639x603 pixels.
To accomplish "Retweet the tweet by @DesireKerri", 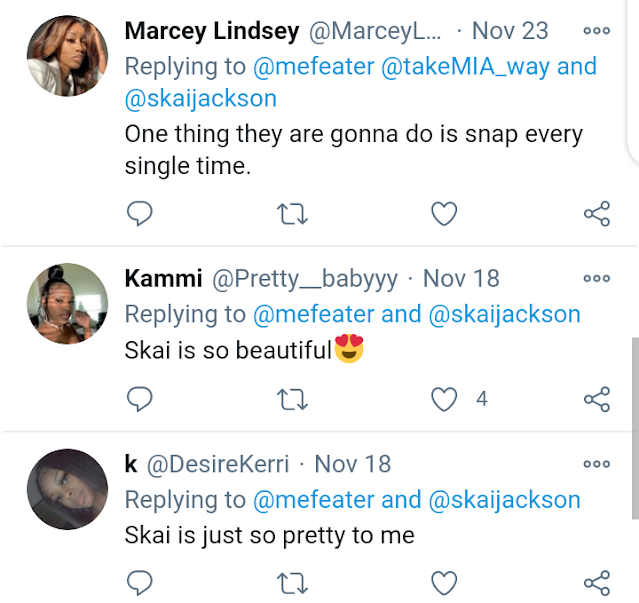I will 290,583.
